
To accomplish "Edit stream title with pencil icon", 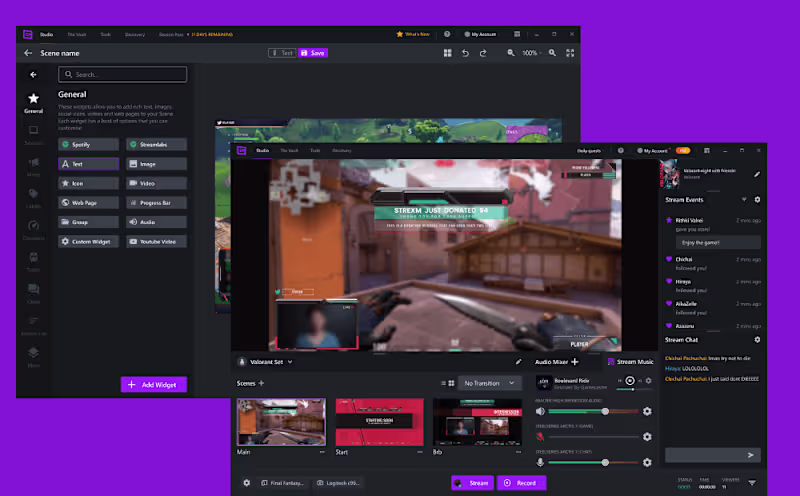I will 757,174.
